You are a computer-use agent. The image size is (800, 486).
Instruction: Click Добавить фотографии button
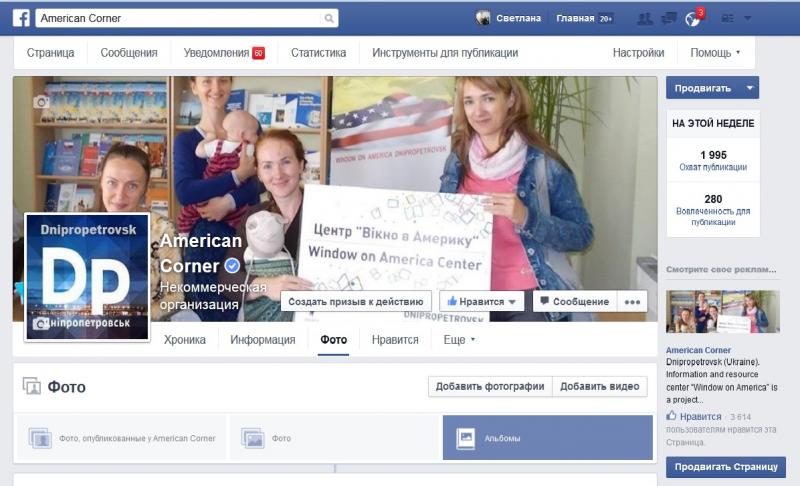tap(490, 387)
